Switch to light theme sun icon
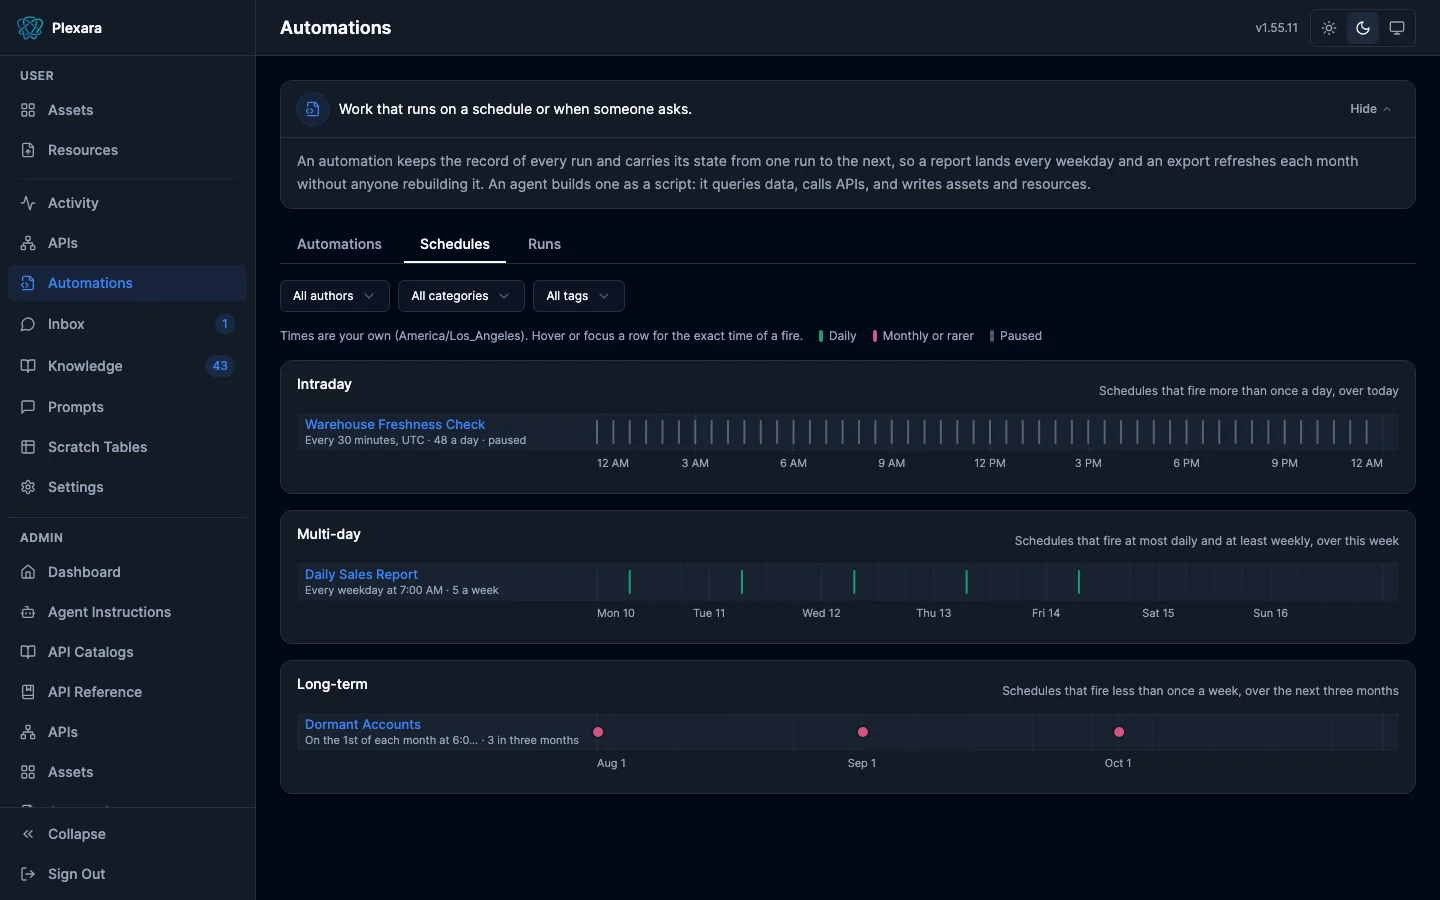 point(1329,28)
